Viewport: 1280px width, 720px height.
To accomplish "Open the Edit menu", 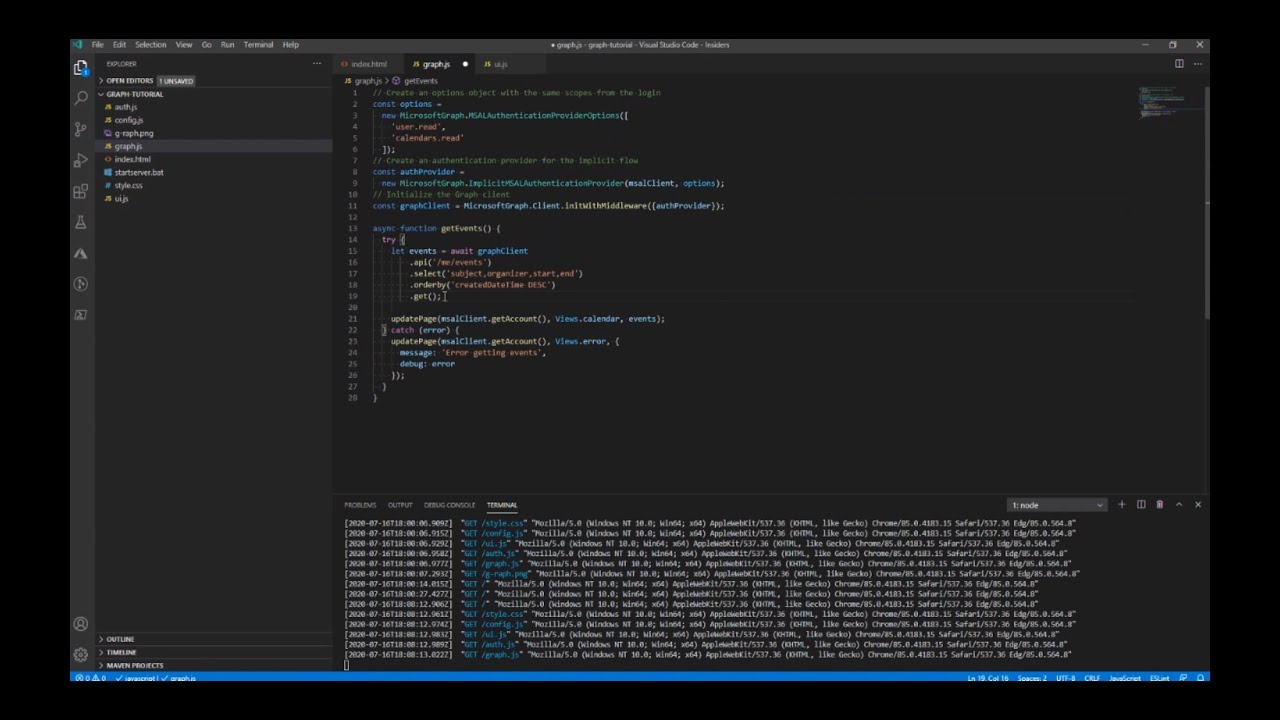I will (120, 45).
